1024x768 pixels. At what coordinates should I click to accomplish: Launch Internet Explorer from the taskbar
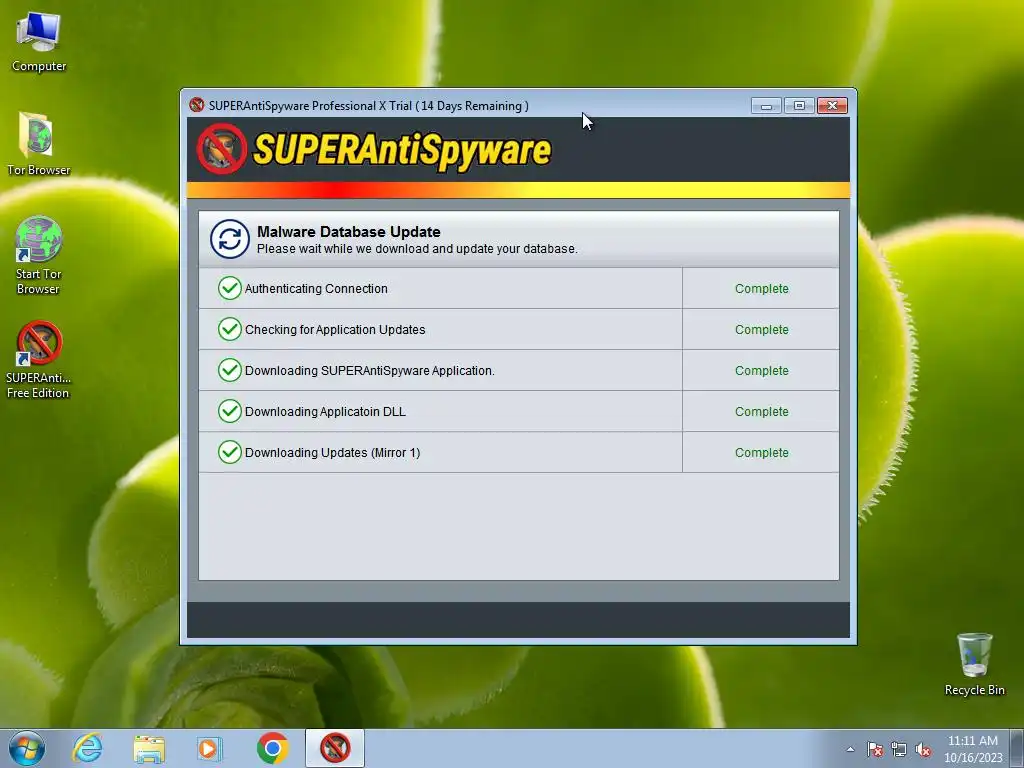[x=88, y=748]
